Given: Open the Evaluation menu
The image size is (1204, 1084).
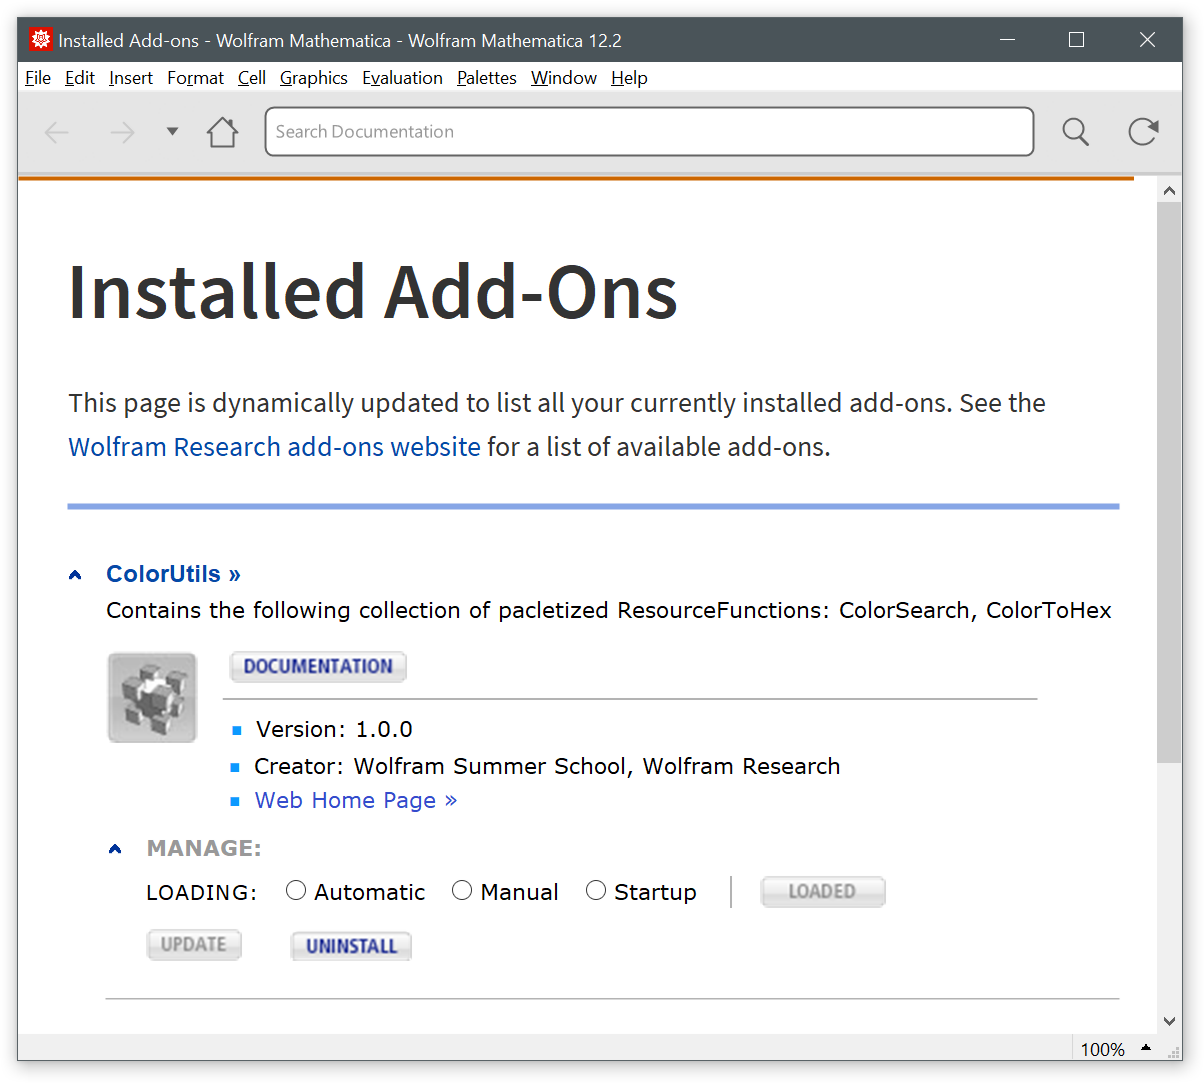Looking at the screenshot, I should (402, 78).
